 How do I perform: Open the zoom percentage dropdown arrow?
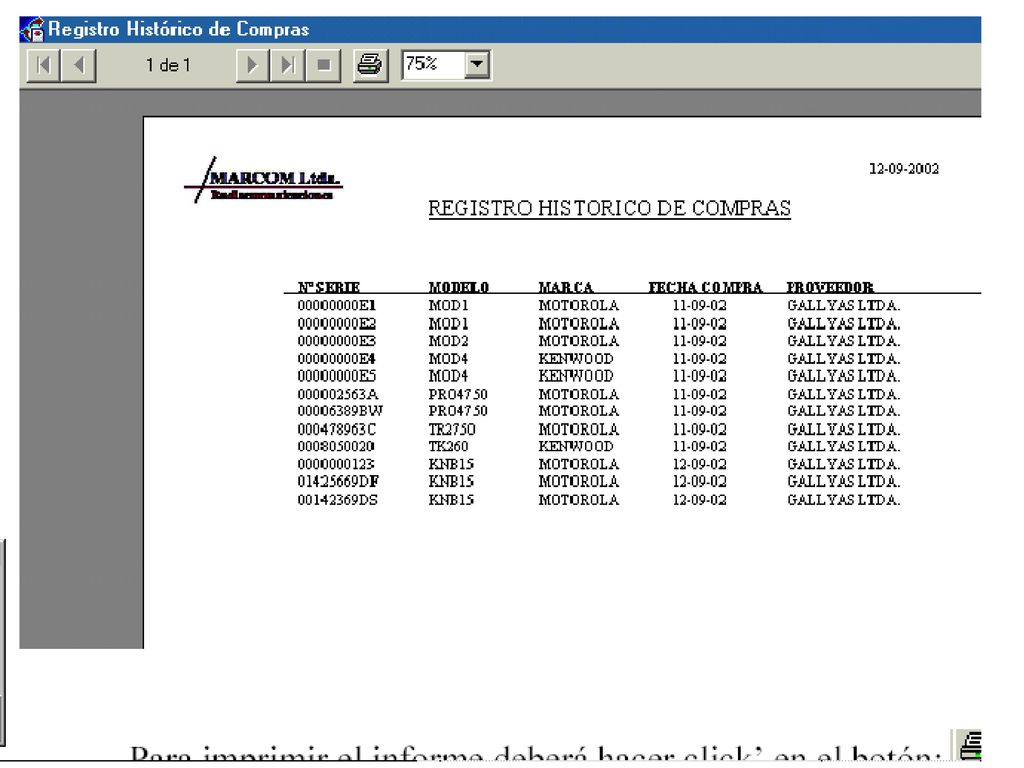tap(477, 65)
